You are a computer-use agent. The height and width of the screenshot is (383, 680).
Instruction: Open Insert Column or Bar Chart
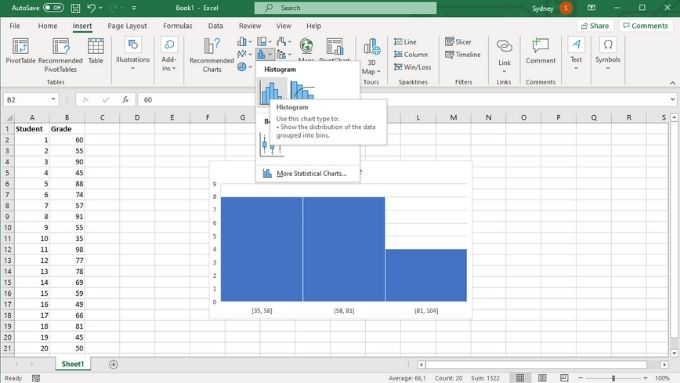(244, 42)
